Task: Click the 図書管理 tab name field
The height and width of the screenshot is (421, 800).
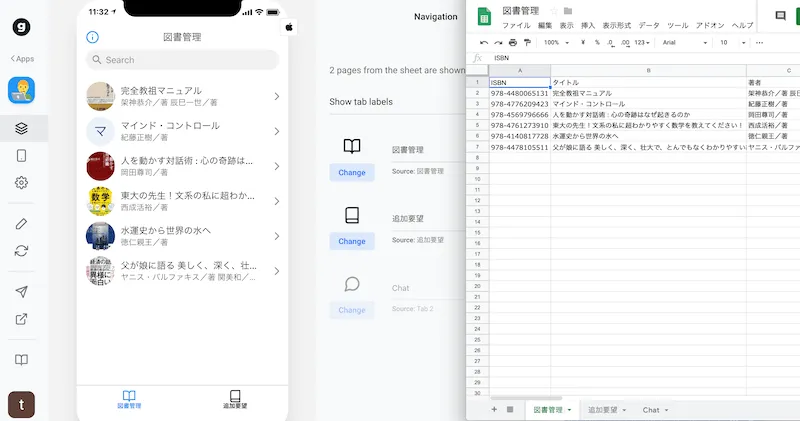Action: (428, 150)
